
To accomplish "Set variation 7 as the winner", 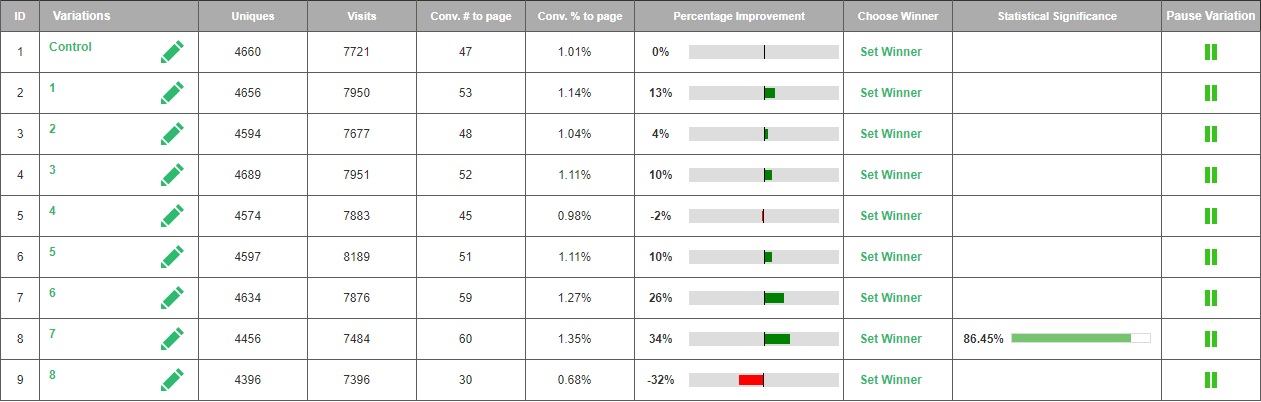I will pyautogui.click(x=890, y=339).
